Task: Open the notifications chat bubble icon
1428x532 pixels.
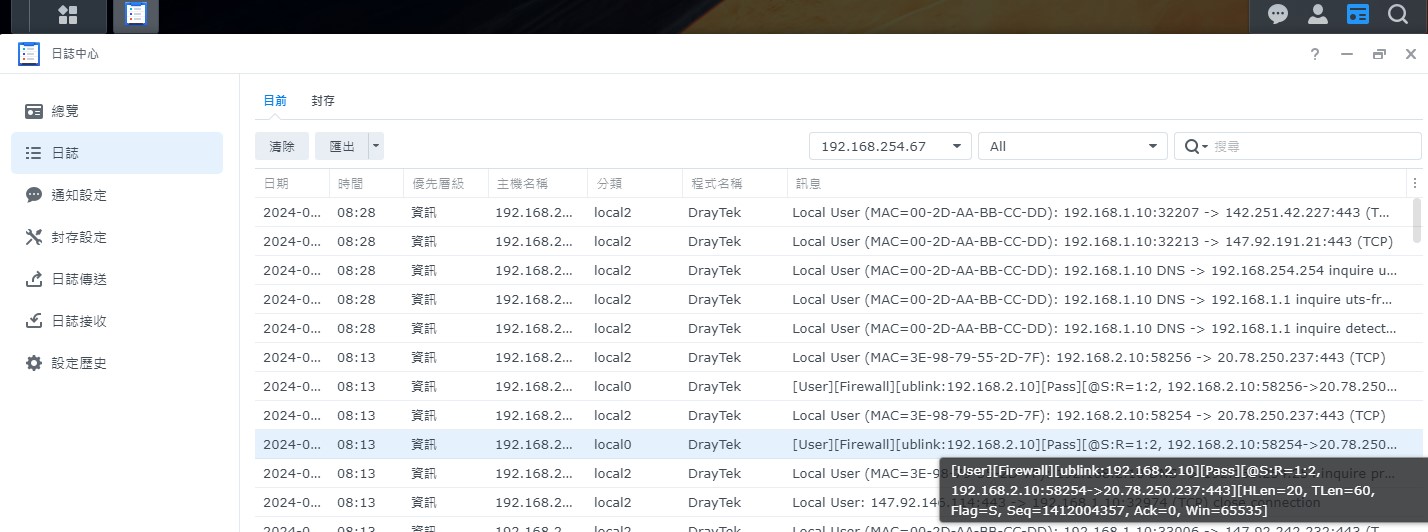Action: [1278, 14]
